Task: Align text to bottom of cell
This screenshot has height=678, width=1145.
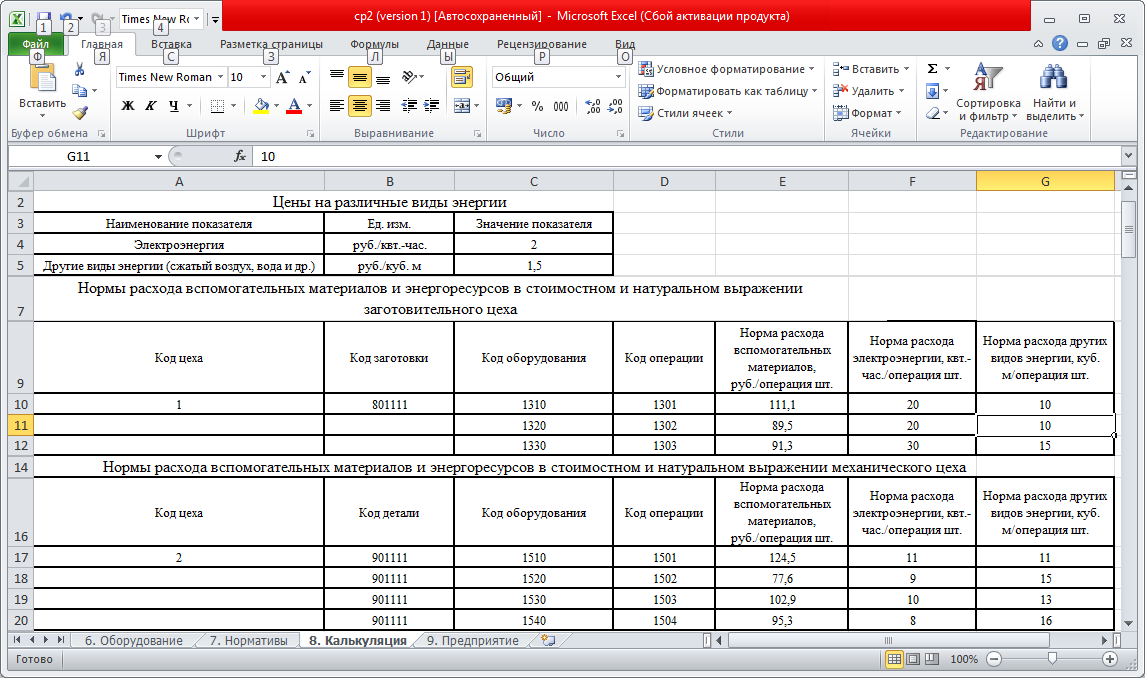Action: [383, 77]
